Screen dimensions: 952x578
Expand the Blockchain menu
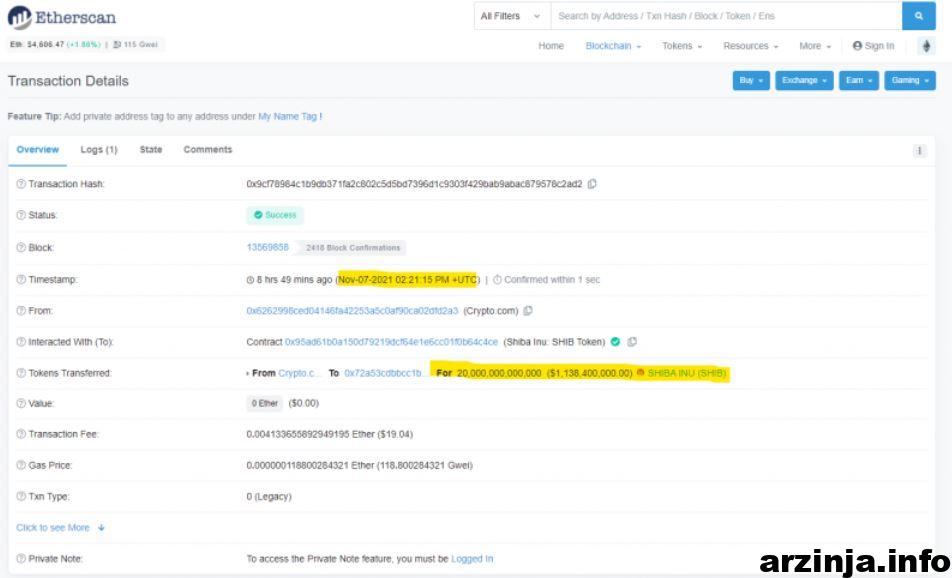[x=613, y=46]
